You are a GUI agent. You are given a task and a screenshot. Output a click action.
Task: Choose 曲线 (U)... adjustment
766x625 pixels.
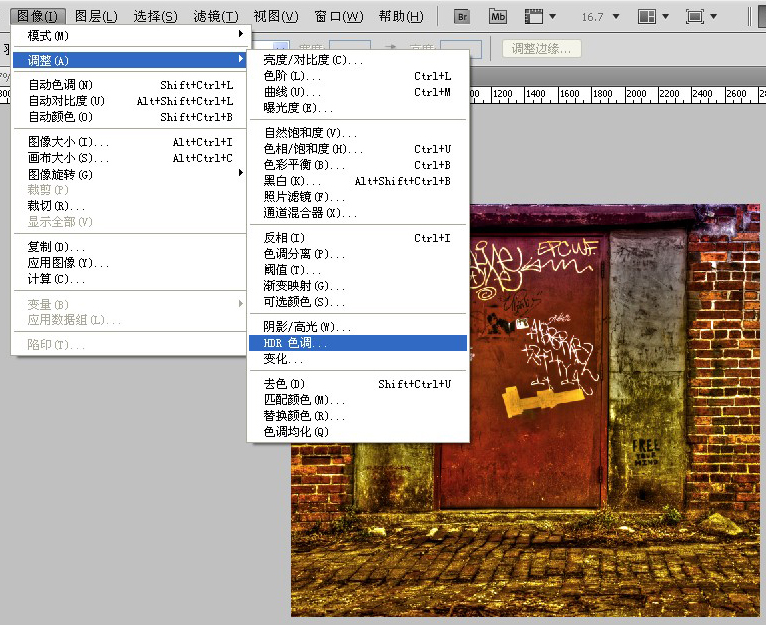coord(358,92)
